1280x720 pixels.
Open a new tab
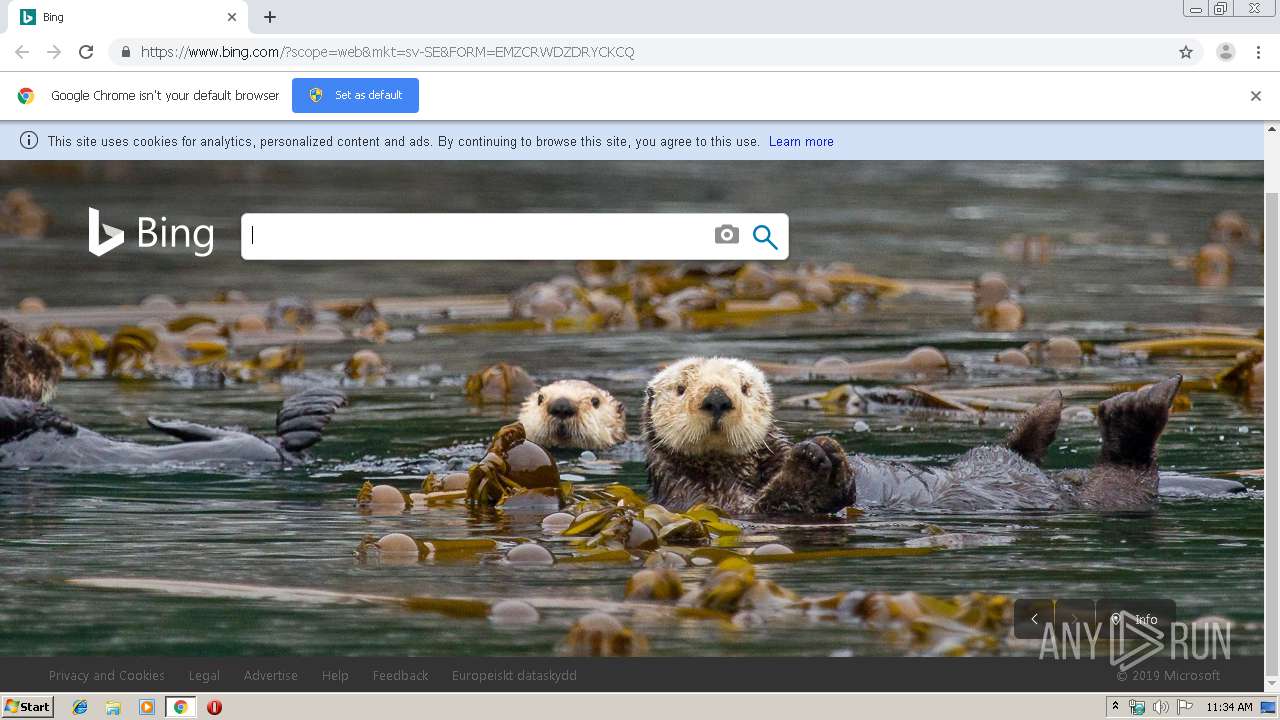tap(270, 17)
